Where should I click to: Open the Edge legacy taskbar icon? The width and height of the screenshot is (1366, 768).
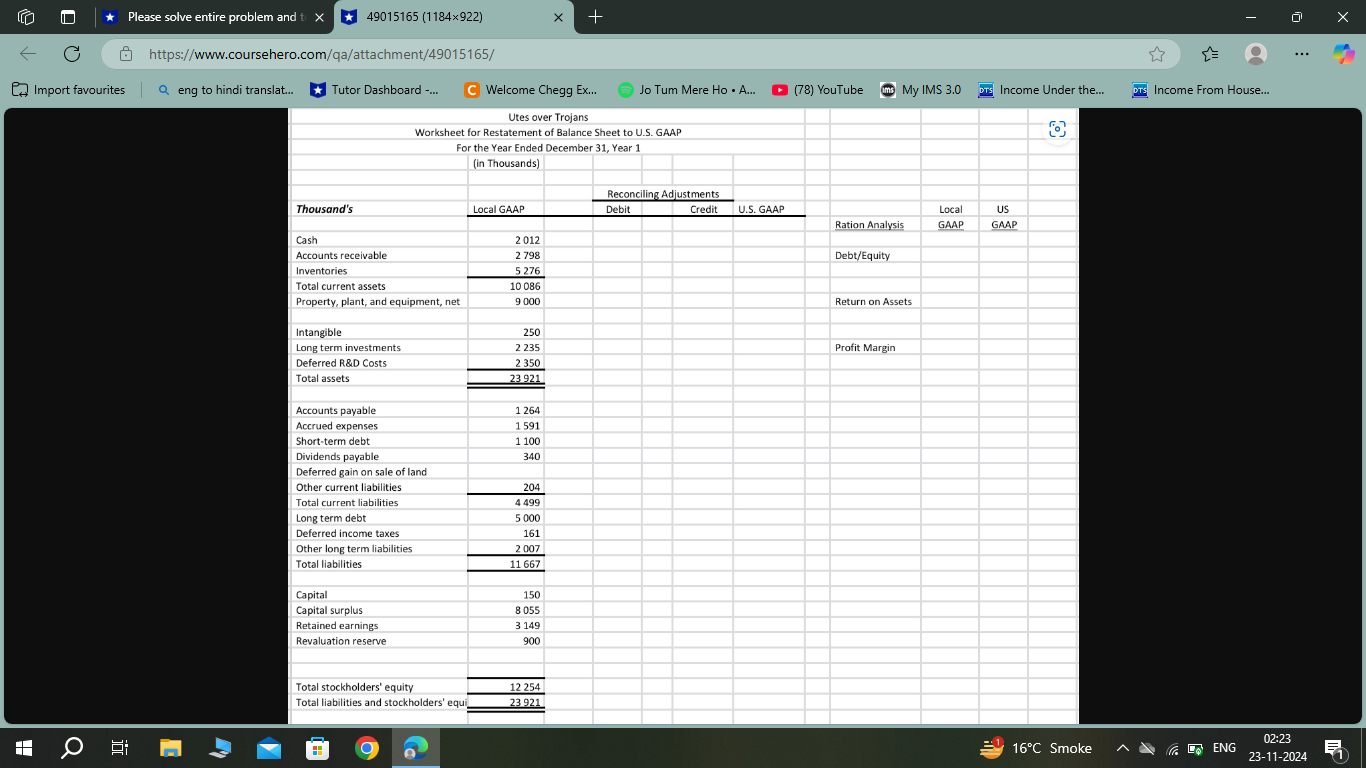click(218, 747)
